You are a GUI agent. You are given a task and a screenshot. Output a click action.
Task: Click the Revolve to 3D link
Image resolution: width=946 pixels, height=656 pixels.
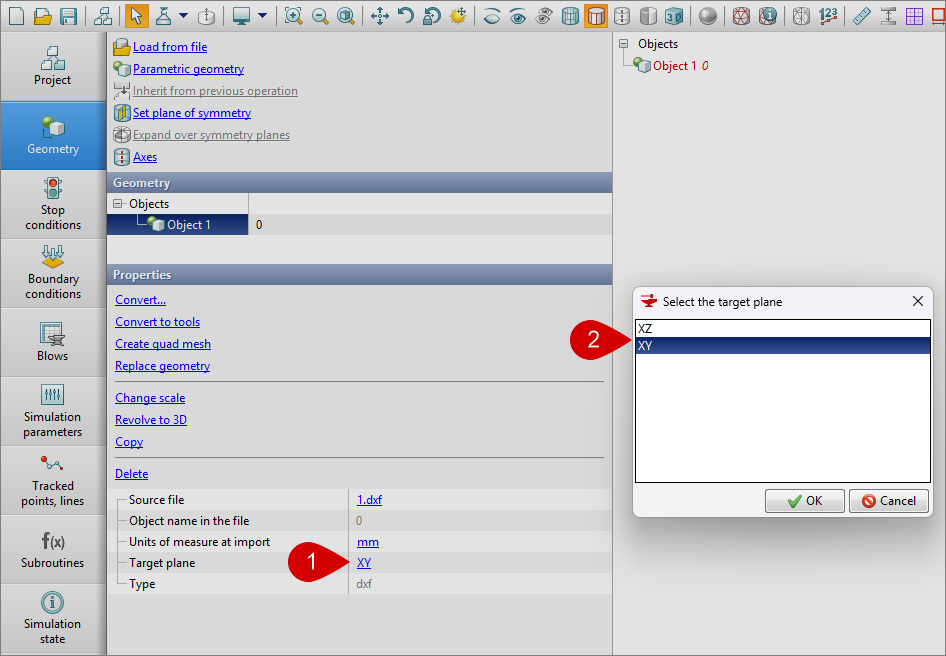[x=151, y=420]
